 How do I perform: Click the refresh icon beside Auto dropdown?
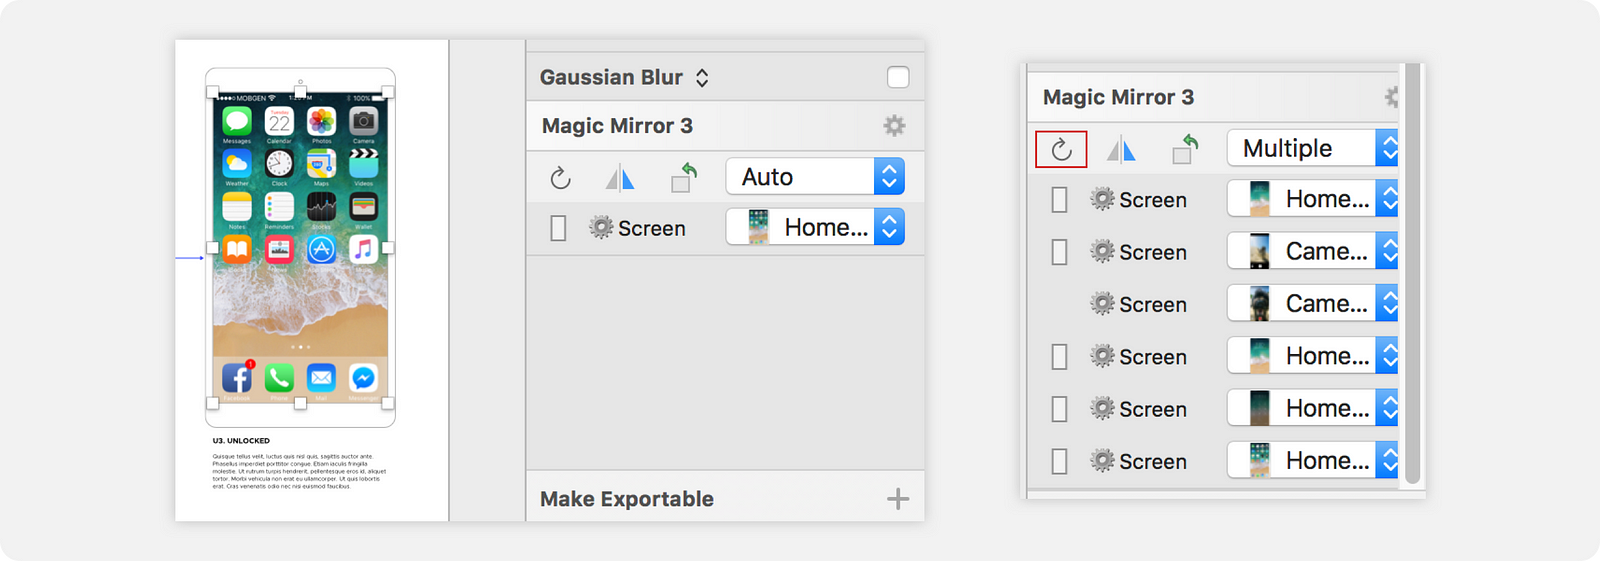pyautogui.click(x=560, y=178)
